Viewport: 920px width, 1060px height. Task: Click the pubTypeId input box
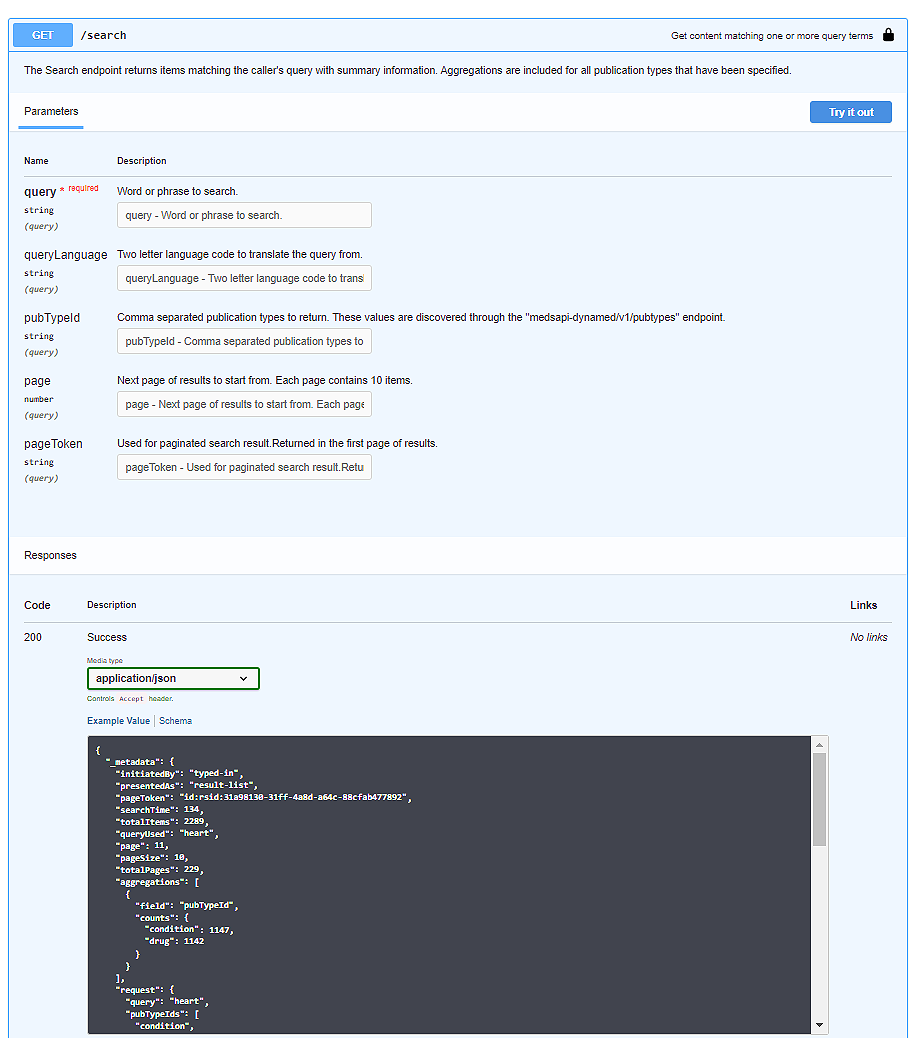(x=244, y=341)
